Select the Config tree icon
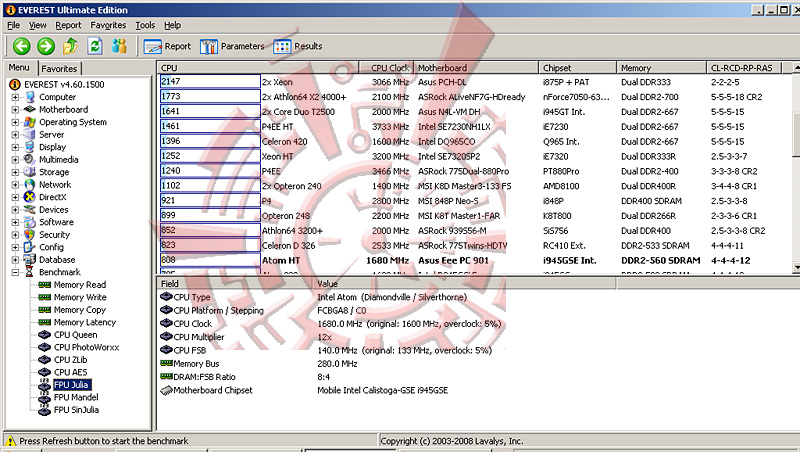 coord(30,247)
